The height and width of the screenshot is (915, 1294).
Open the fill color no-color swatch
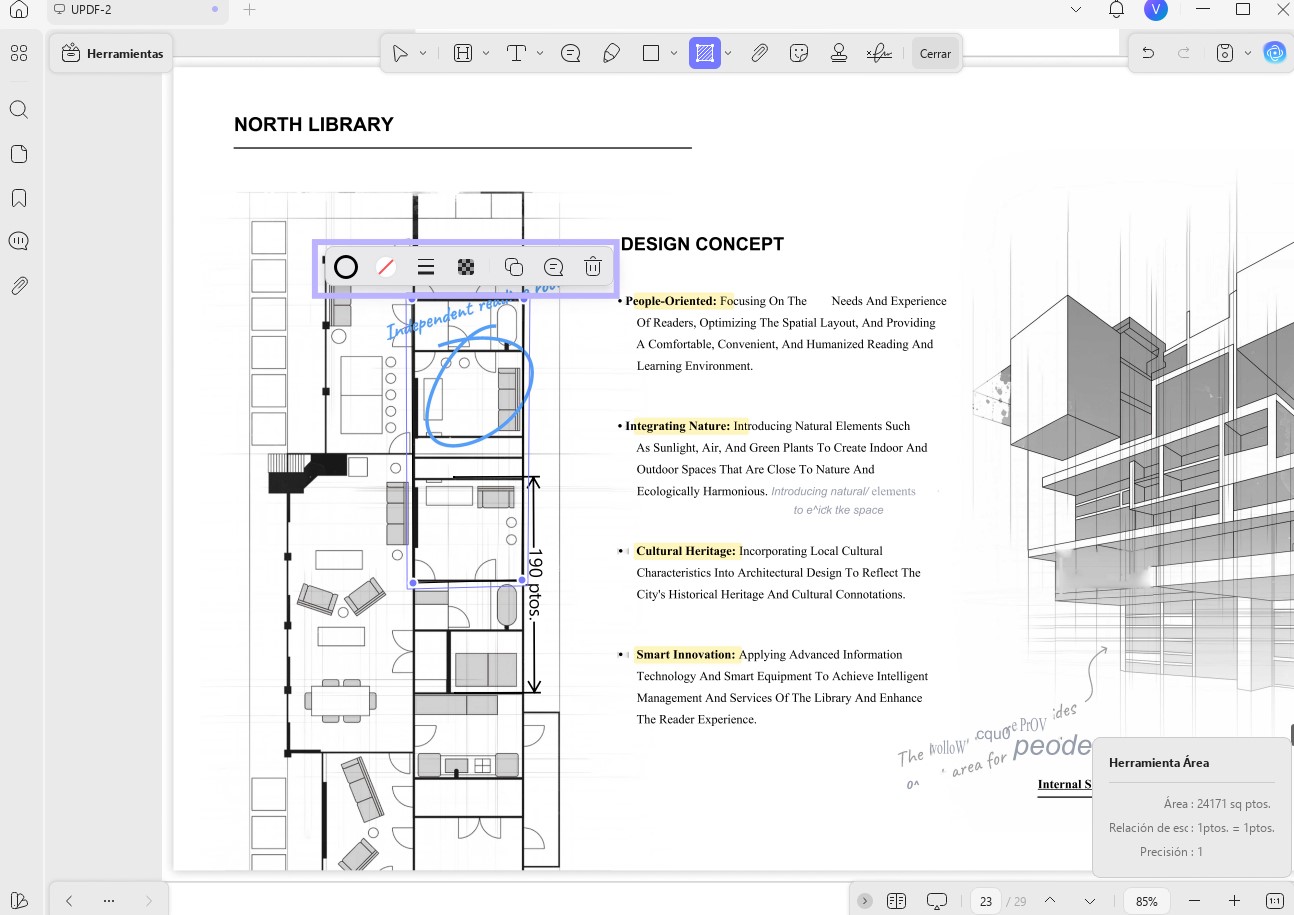pyautogui.click(x=385, y=267)
